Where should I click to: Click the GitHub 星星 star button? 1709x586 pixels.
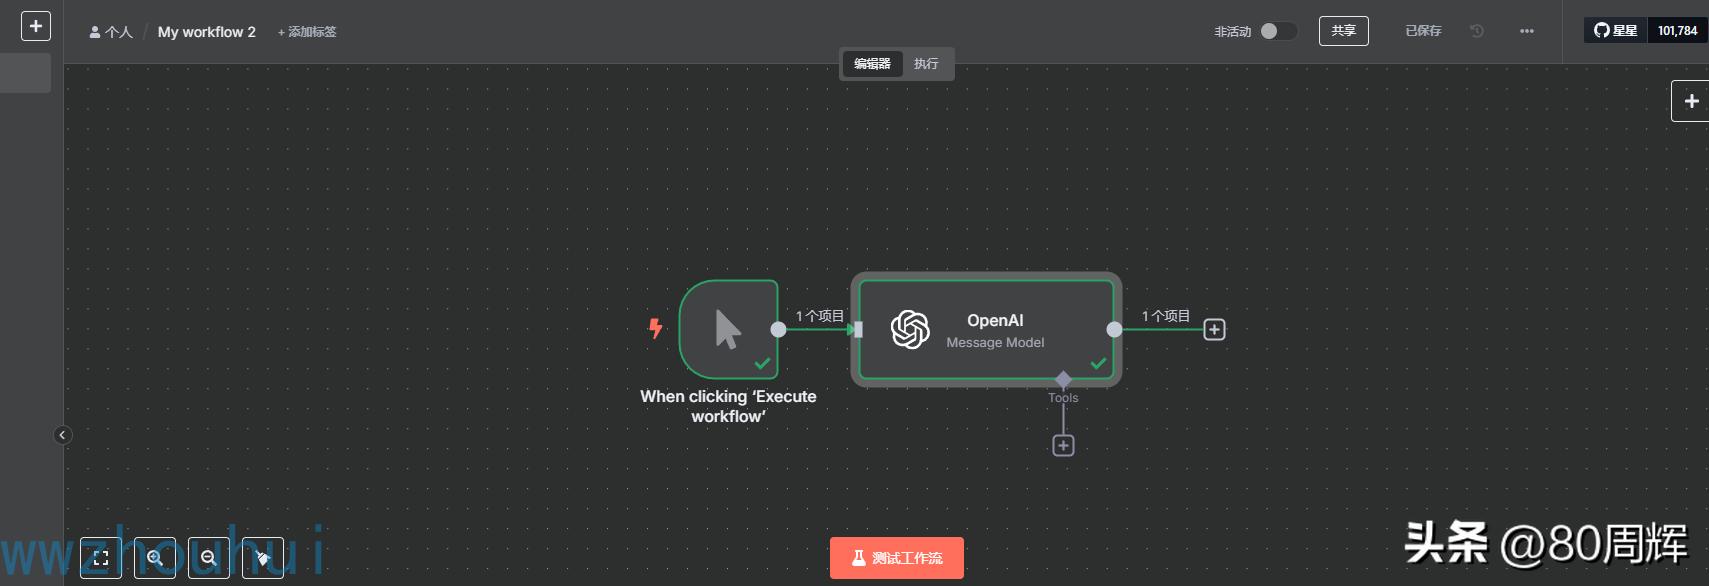point(1615,31)
